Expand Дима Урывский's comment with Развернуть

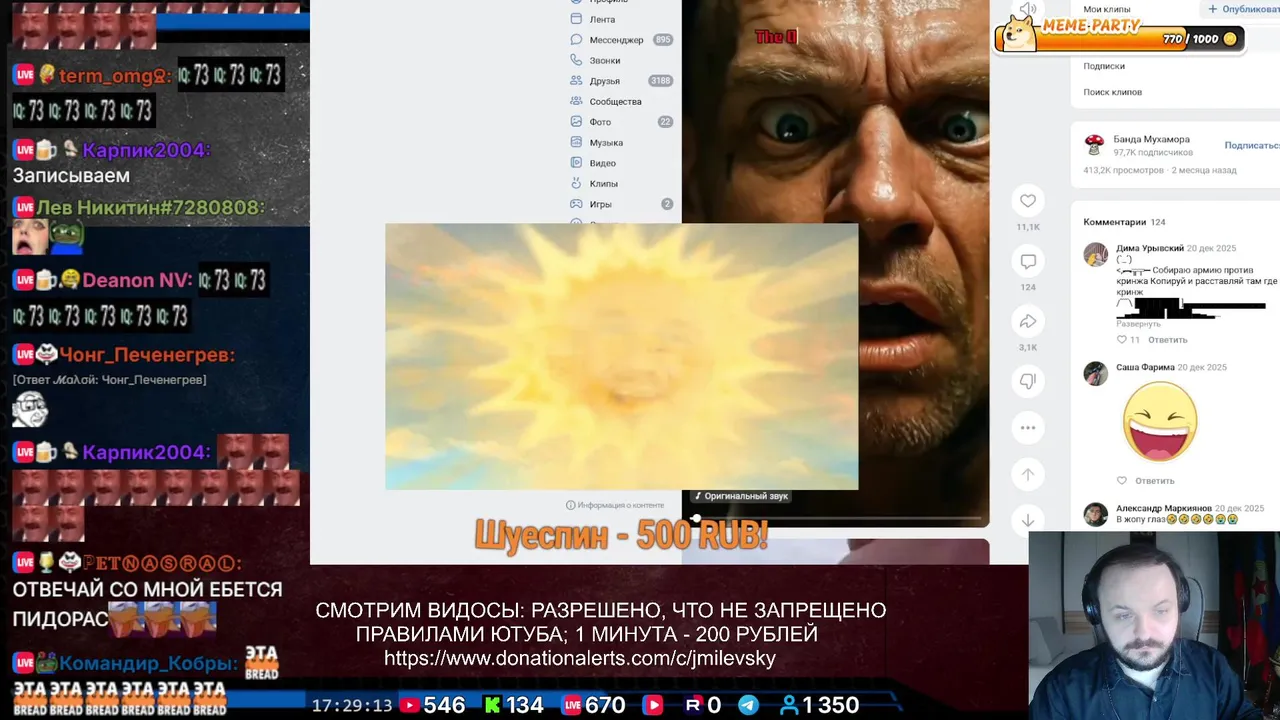point(1138,324)
